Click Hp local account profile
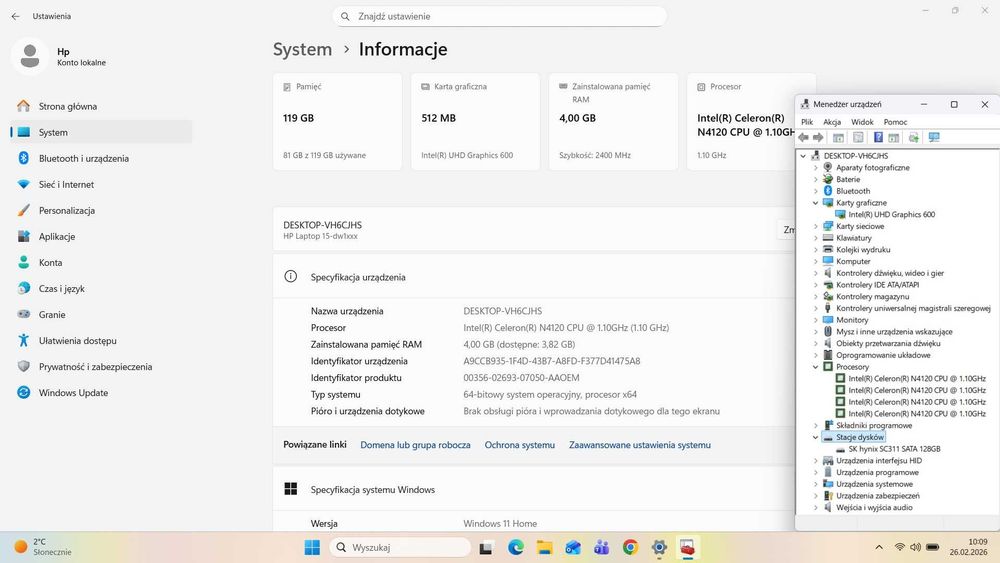 (x=61, y=56)
